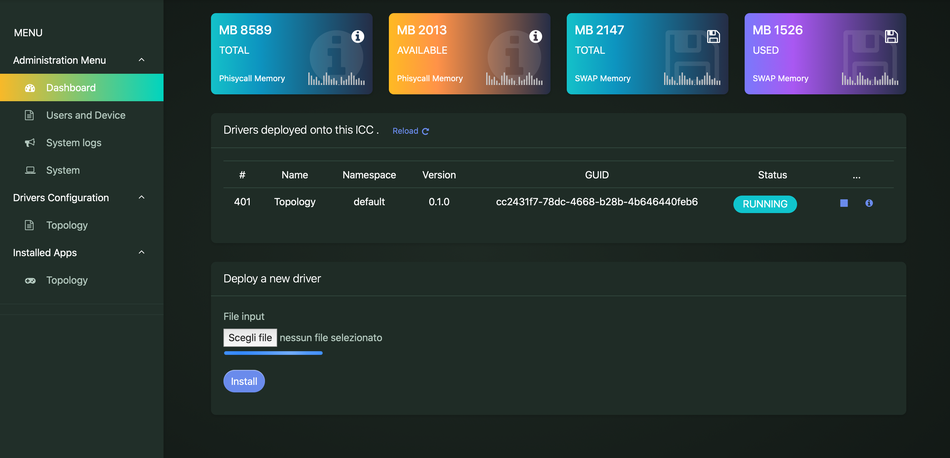Viewport: 950px width, 458px height.
Task: Collapse the Installed Apps section
Action: (141, 253)
